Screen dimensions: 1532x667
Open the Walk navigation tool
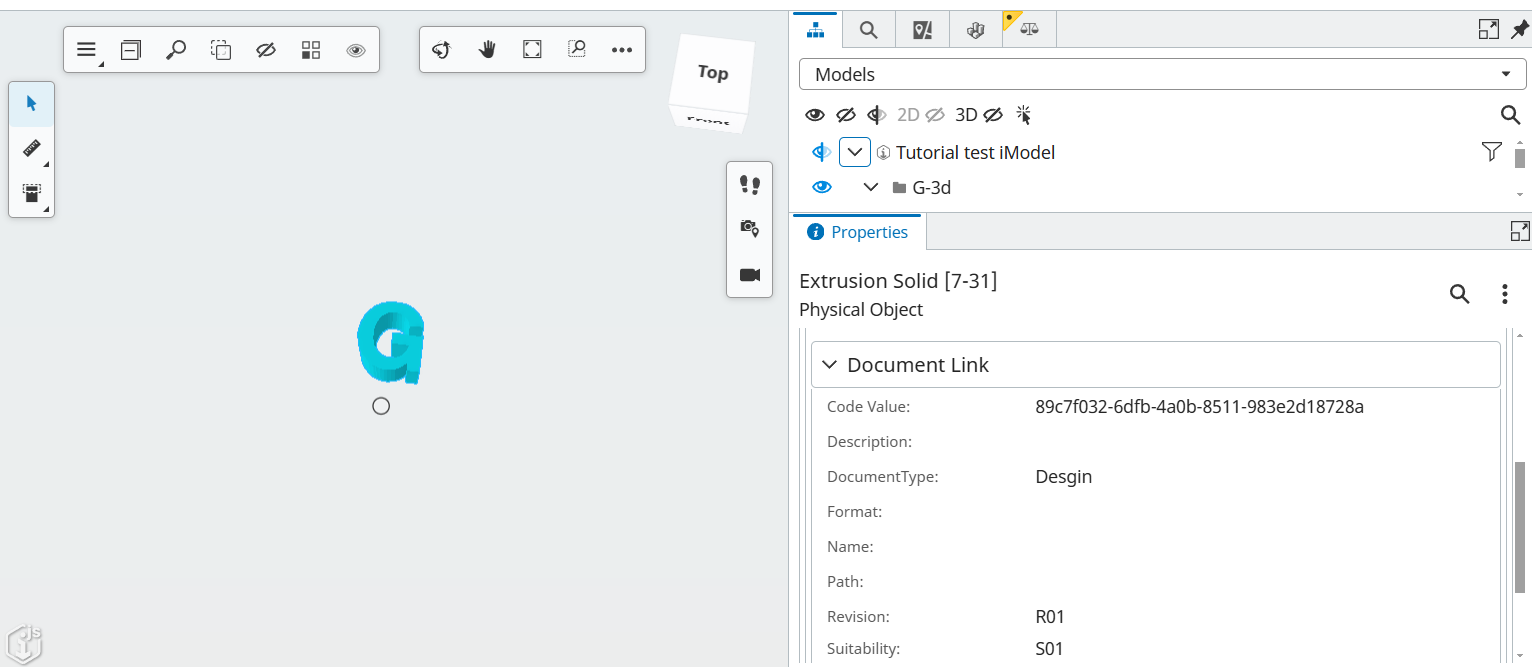749,185
